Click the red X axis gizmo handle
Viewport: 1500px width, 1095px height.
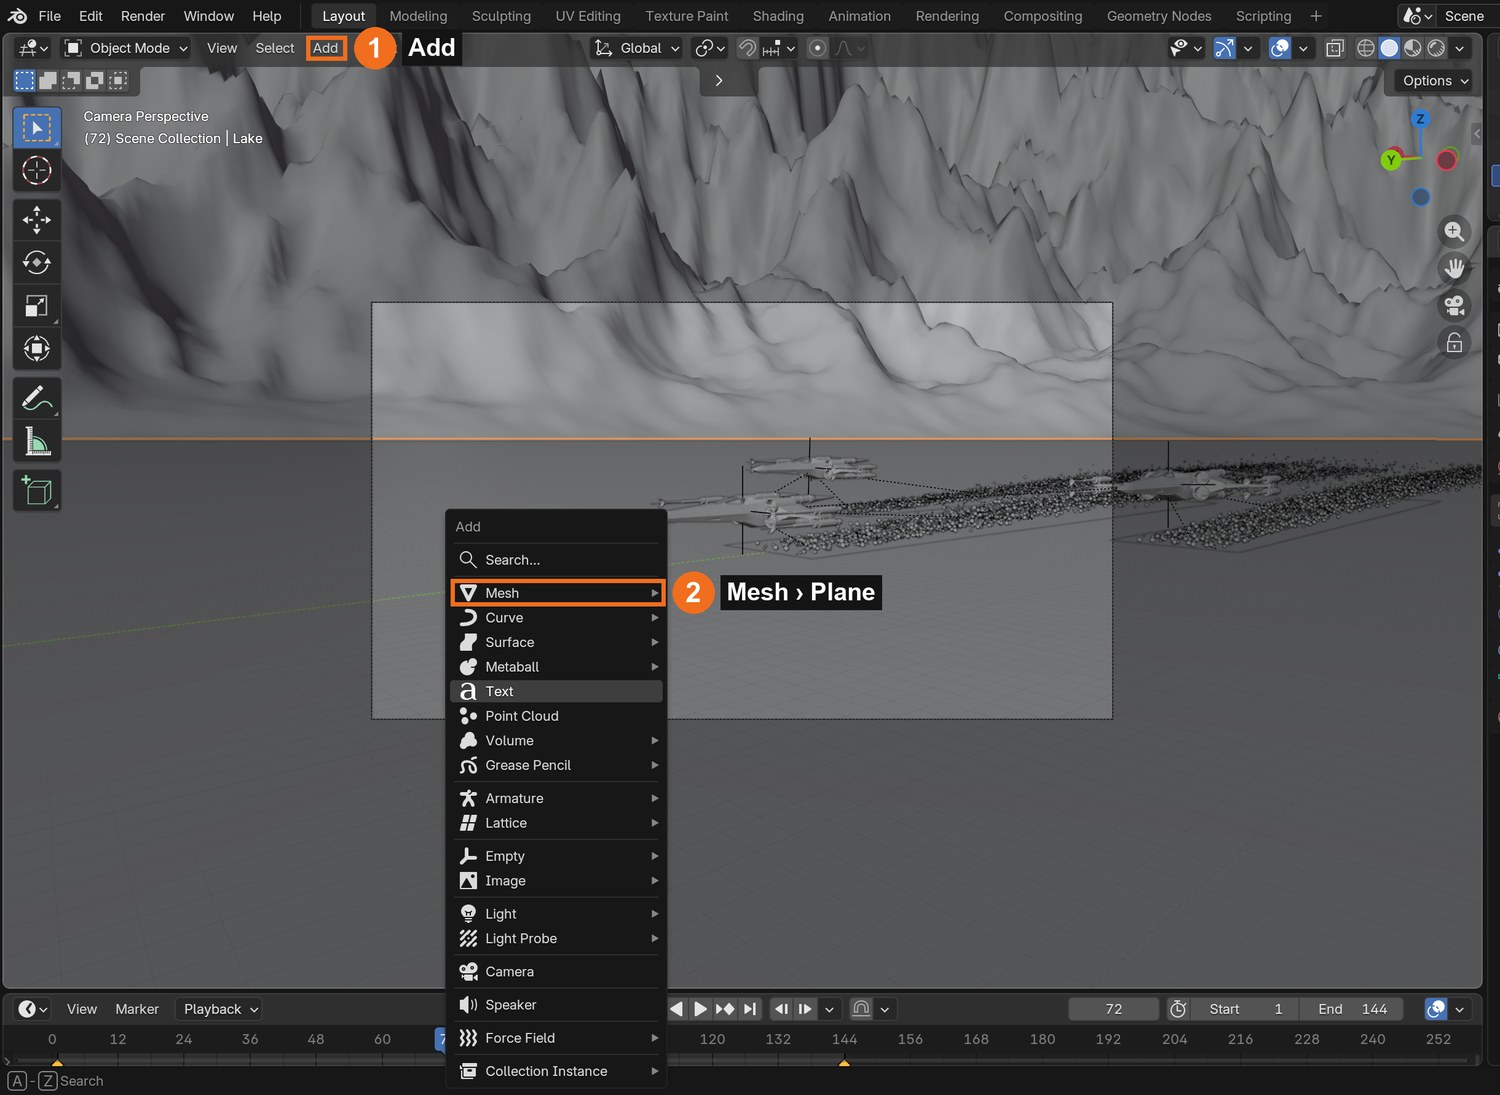1446,160
